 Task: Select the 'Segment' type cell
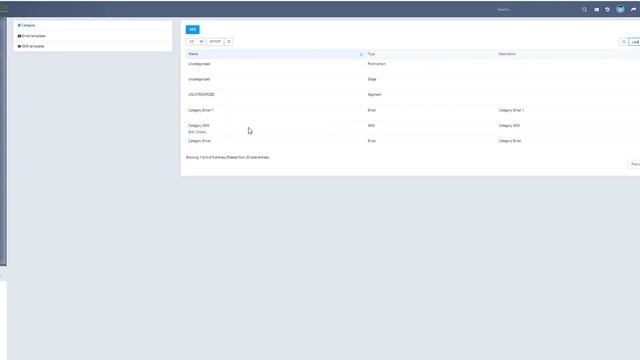tap(374, 95)
